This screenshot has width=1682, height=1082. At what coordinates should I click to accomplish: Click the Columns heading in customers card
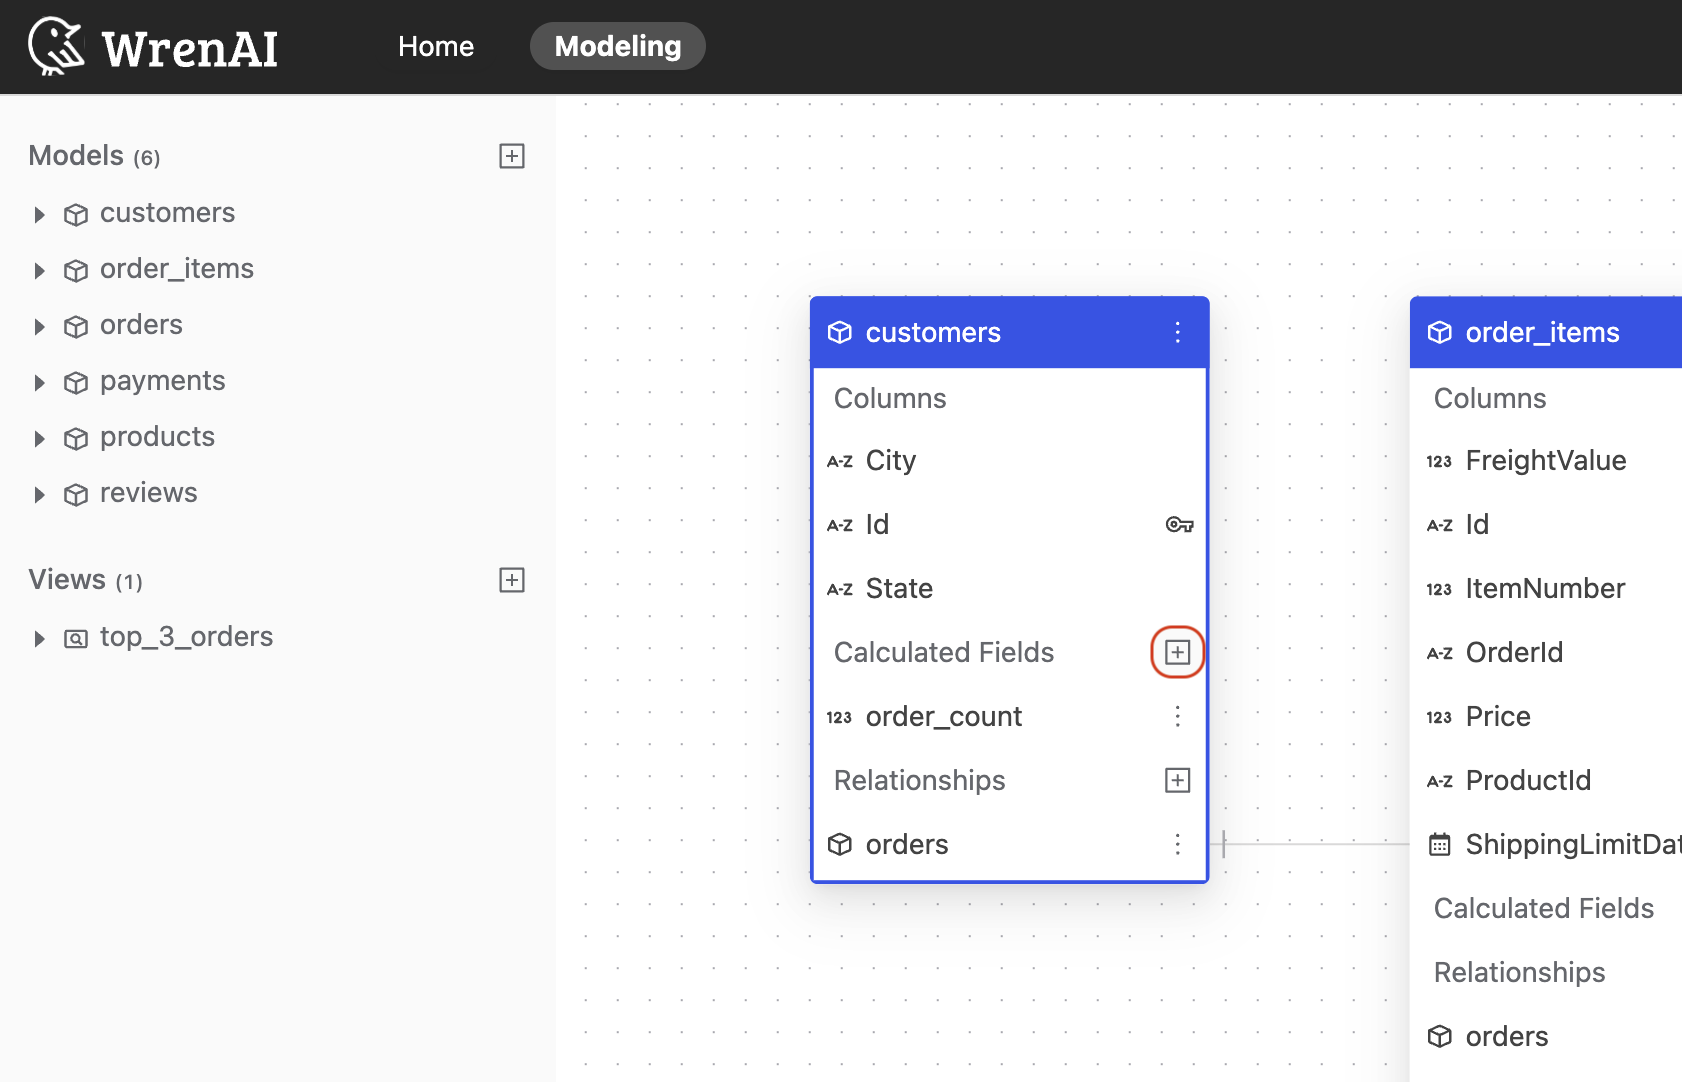click(x=890, y=398)
